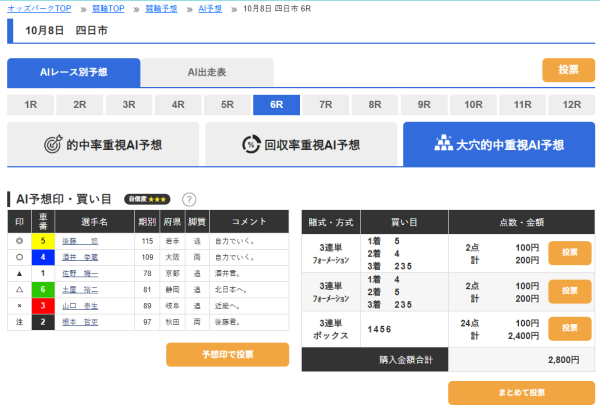Click the green car number 6 cell
The image size is (600, 417).
click(43, 290)
